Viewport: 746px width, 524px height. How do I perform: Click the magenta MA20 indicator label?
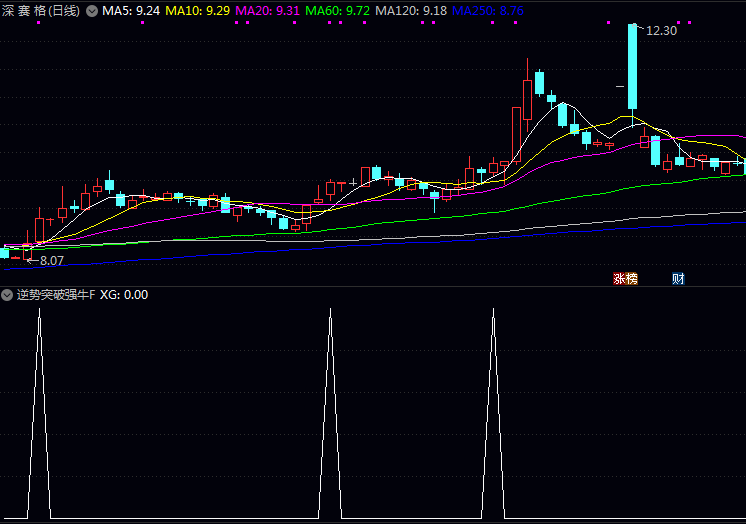267,11
